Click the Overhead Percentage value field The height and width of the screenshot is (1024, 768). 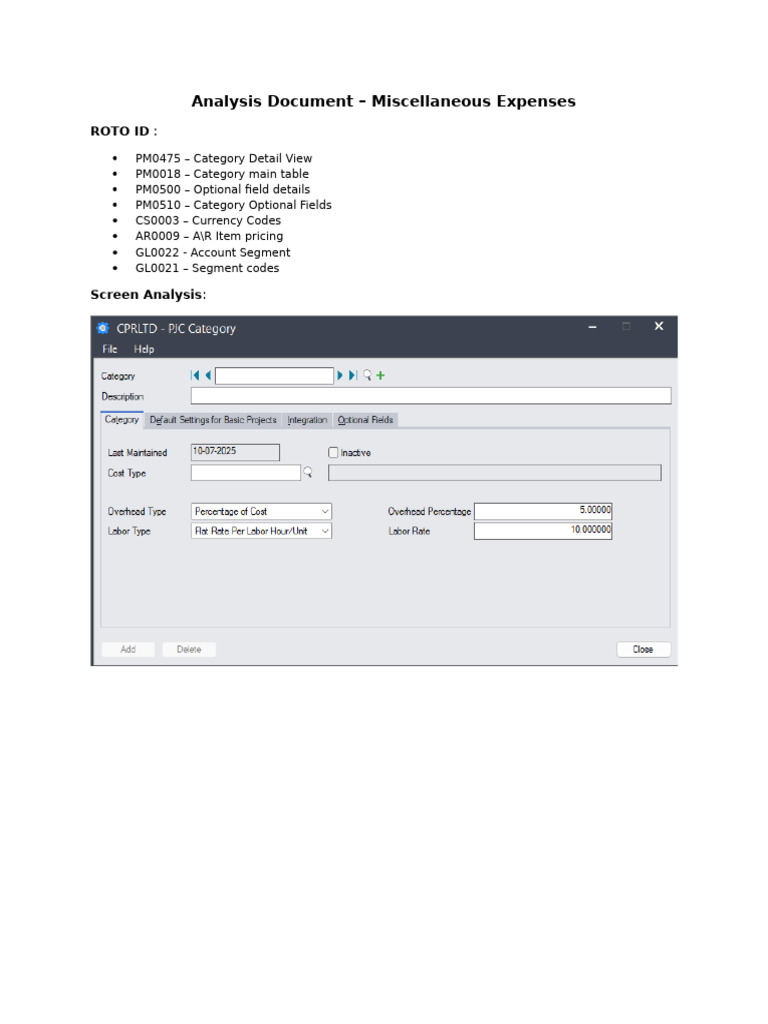[x=543, y=511]
